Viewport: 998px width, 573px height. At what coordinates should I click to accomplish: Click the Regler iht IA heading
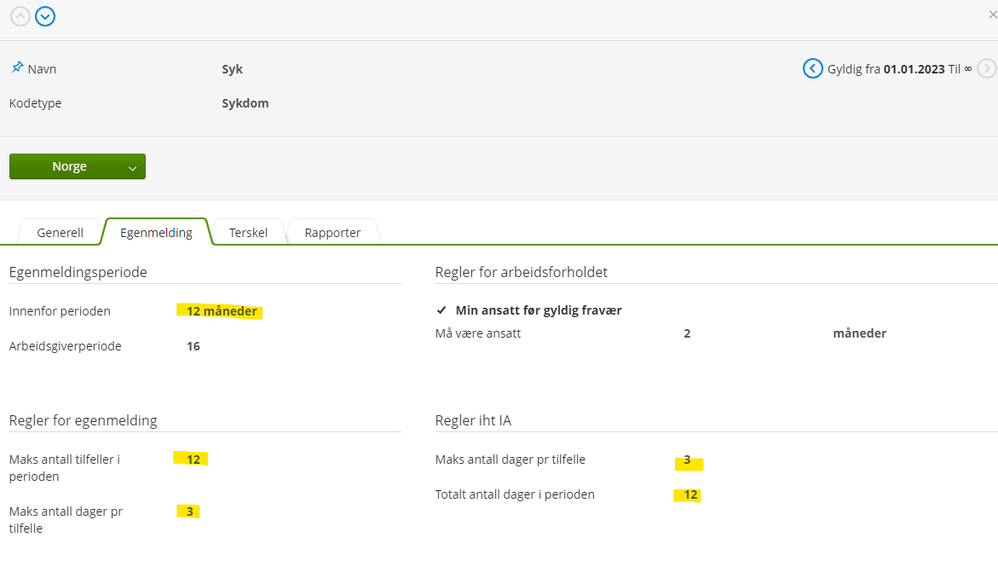coord(473,420)
